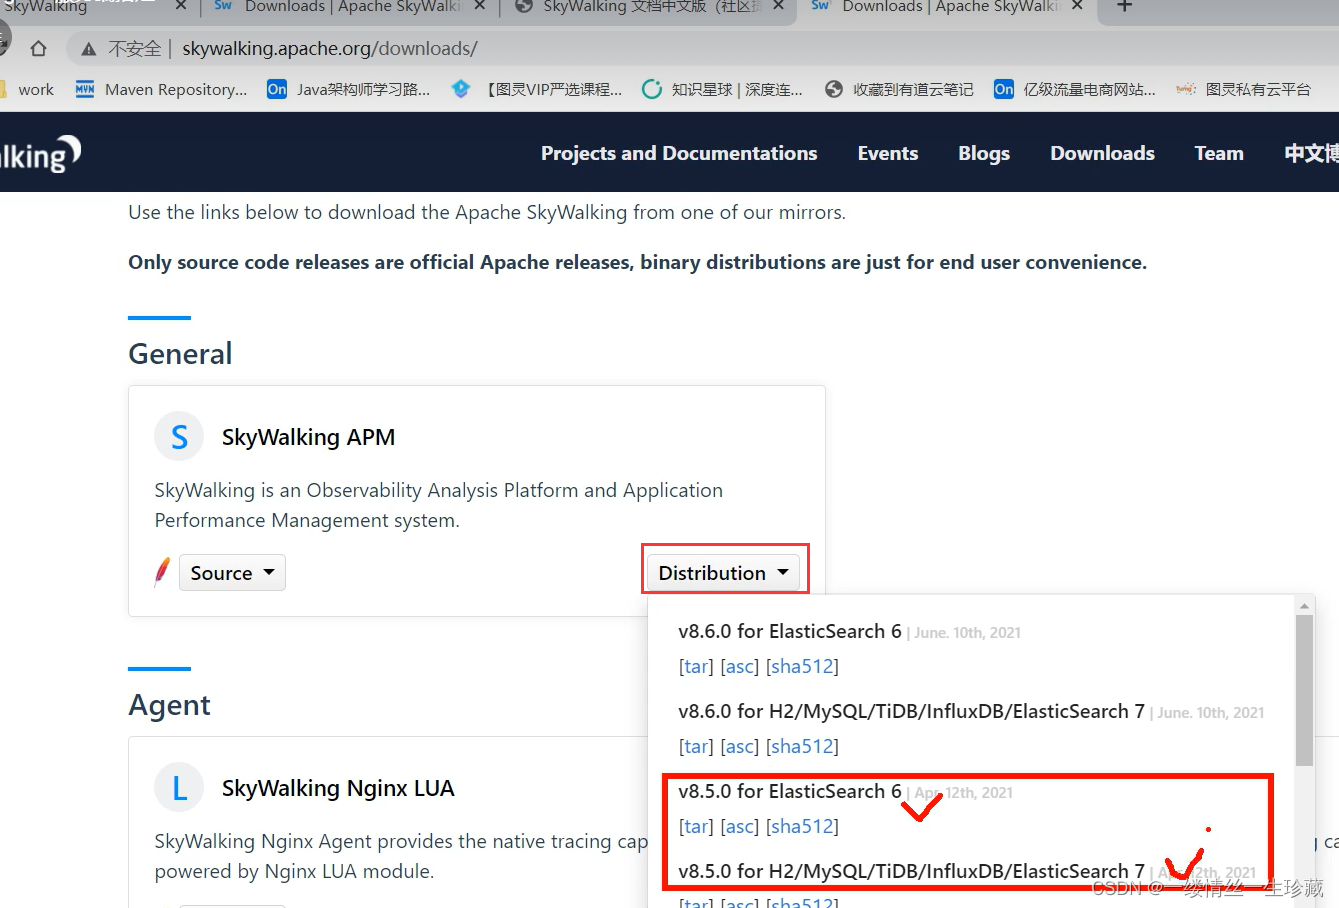Click the not-secure warning icon in address bar
This screenshot has height=908, width=1339.
tap(89, 49)
